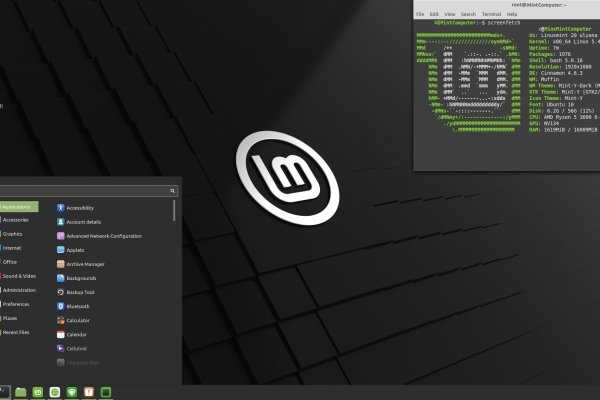This screenshot has height=400, width=600.
Task: Select the Sound & Video category
Action: pos(18,275)
